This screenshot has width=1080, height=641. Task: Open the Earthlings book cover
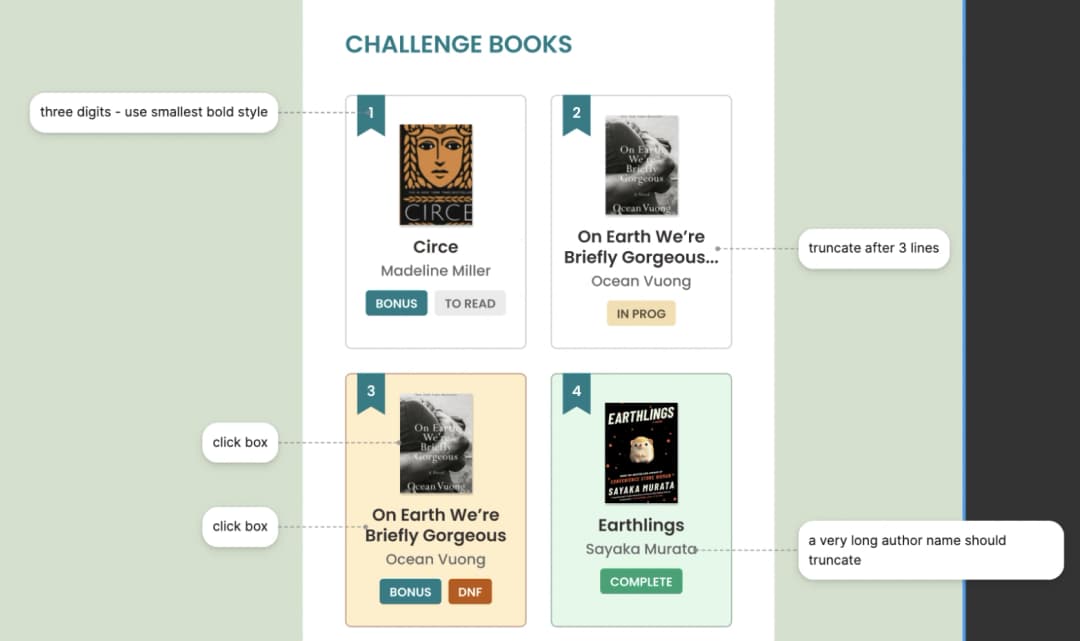[641, 453]
